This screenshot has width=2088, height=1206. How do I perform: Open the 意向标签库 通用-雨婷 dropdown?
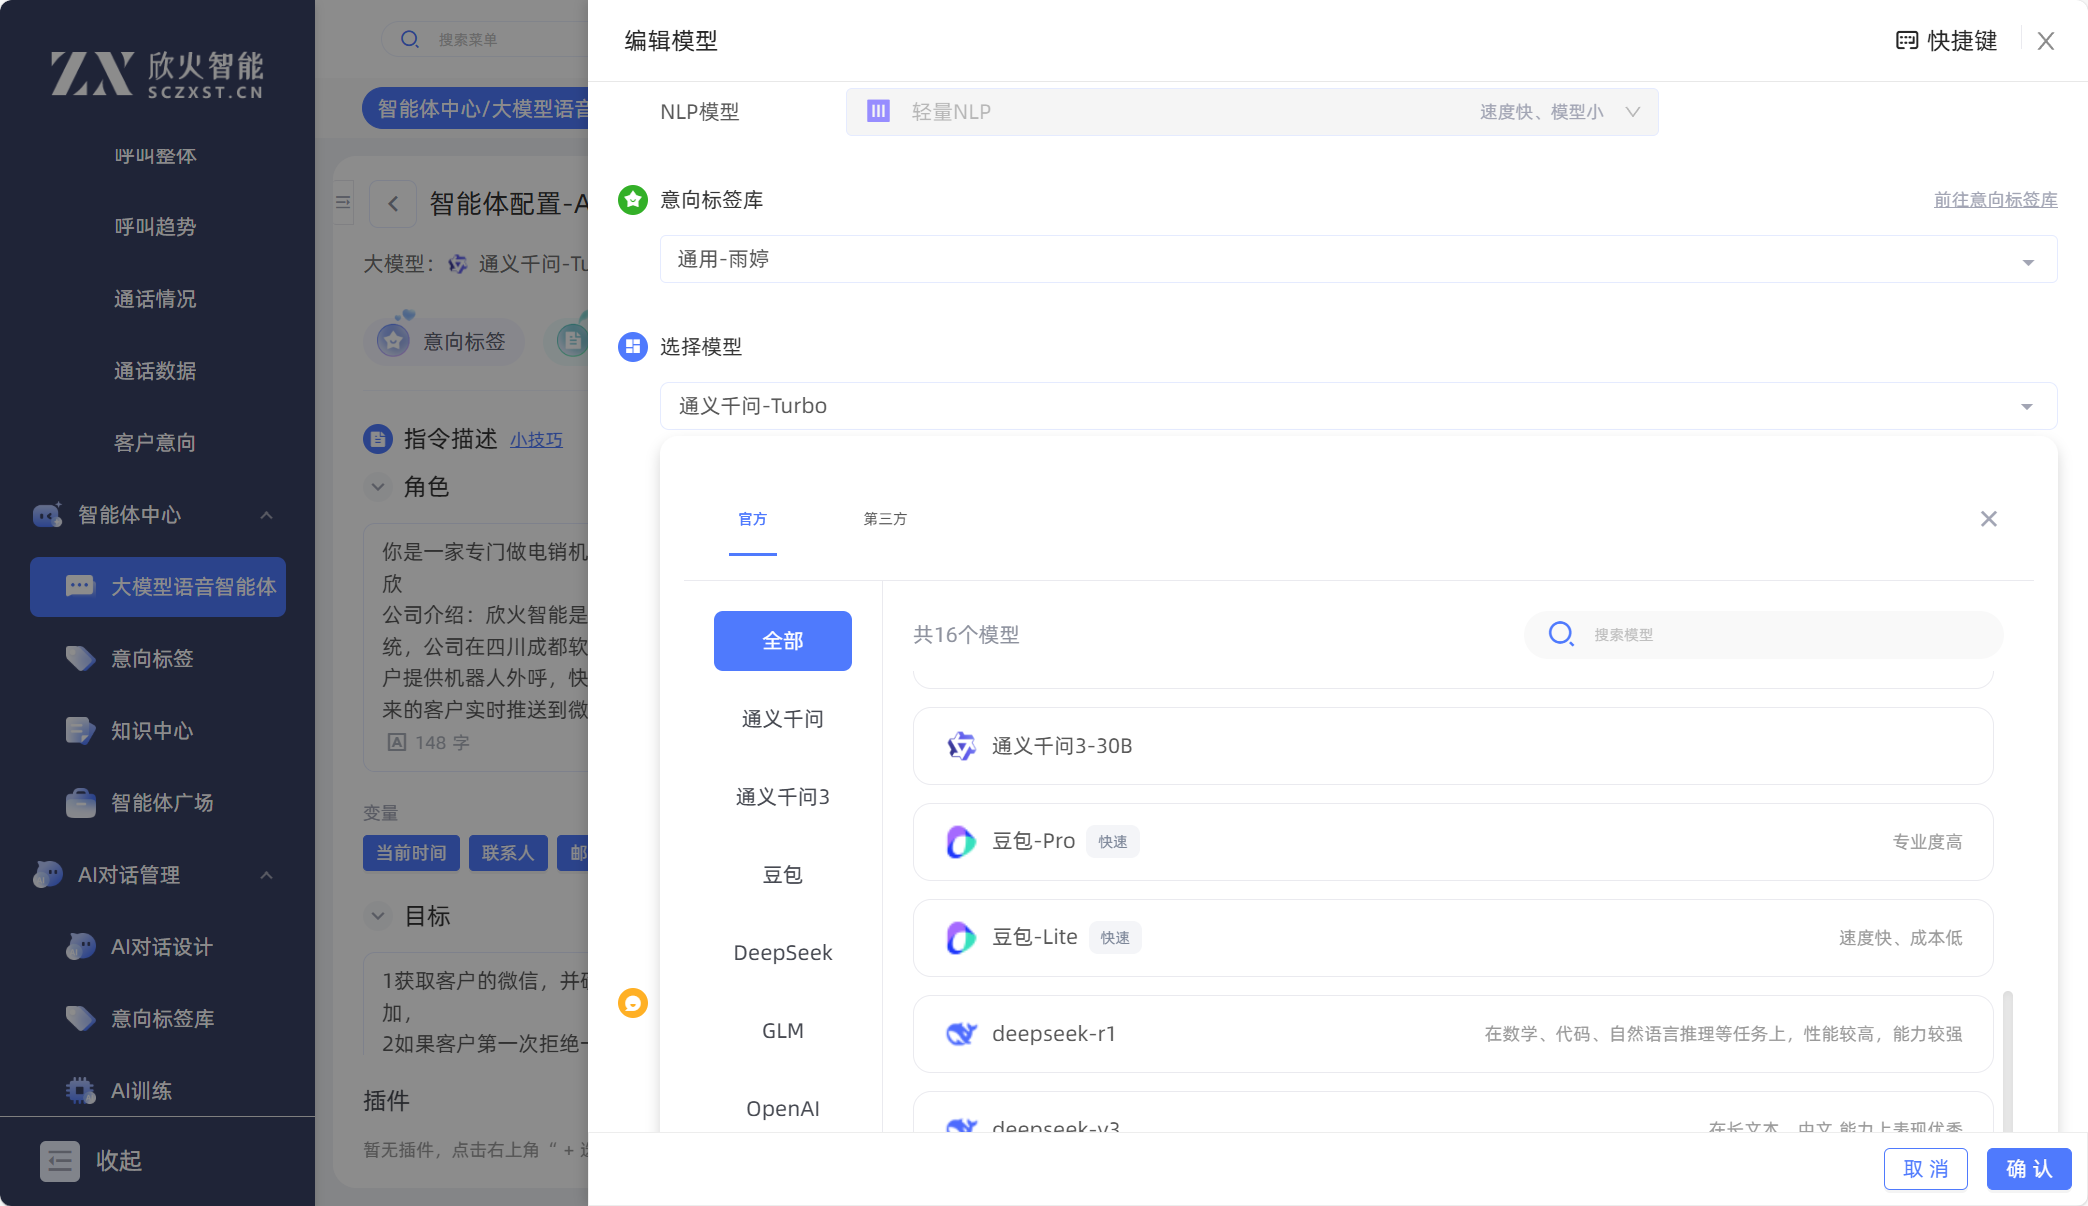click(1357, 260)
